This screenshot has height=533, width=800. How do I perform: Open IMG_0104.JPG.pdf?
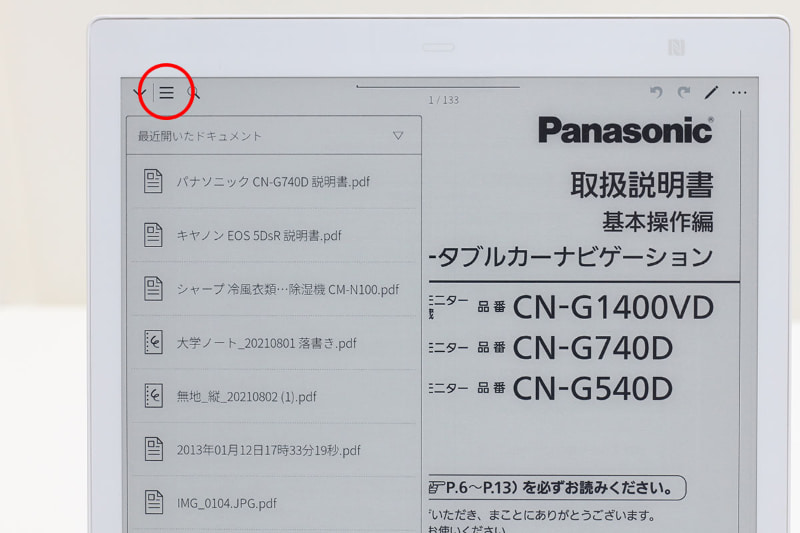click(273, 503)
